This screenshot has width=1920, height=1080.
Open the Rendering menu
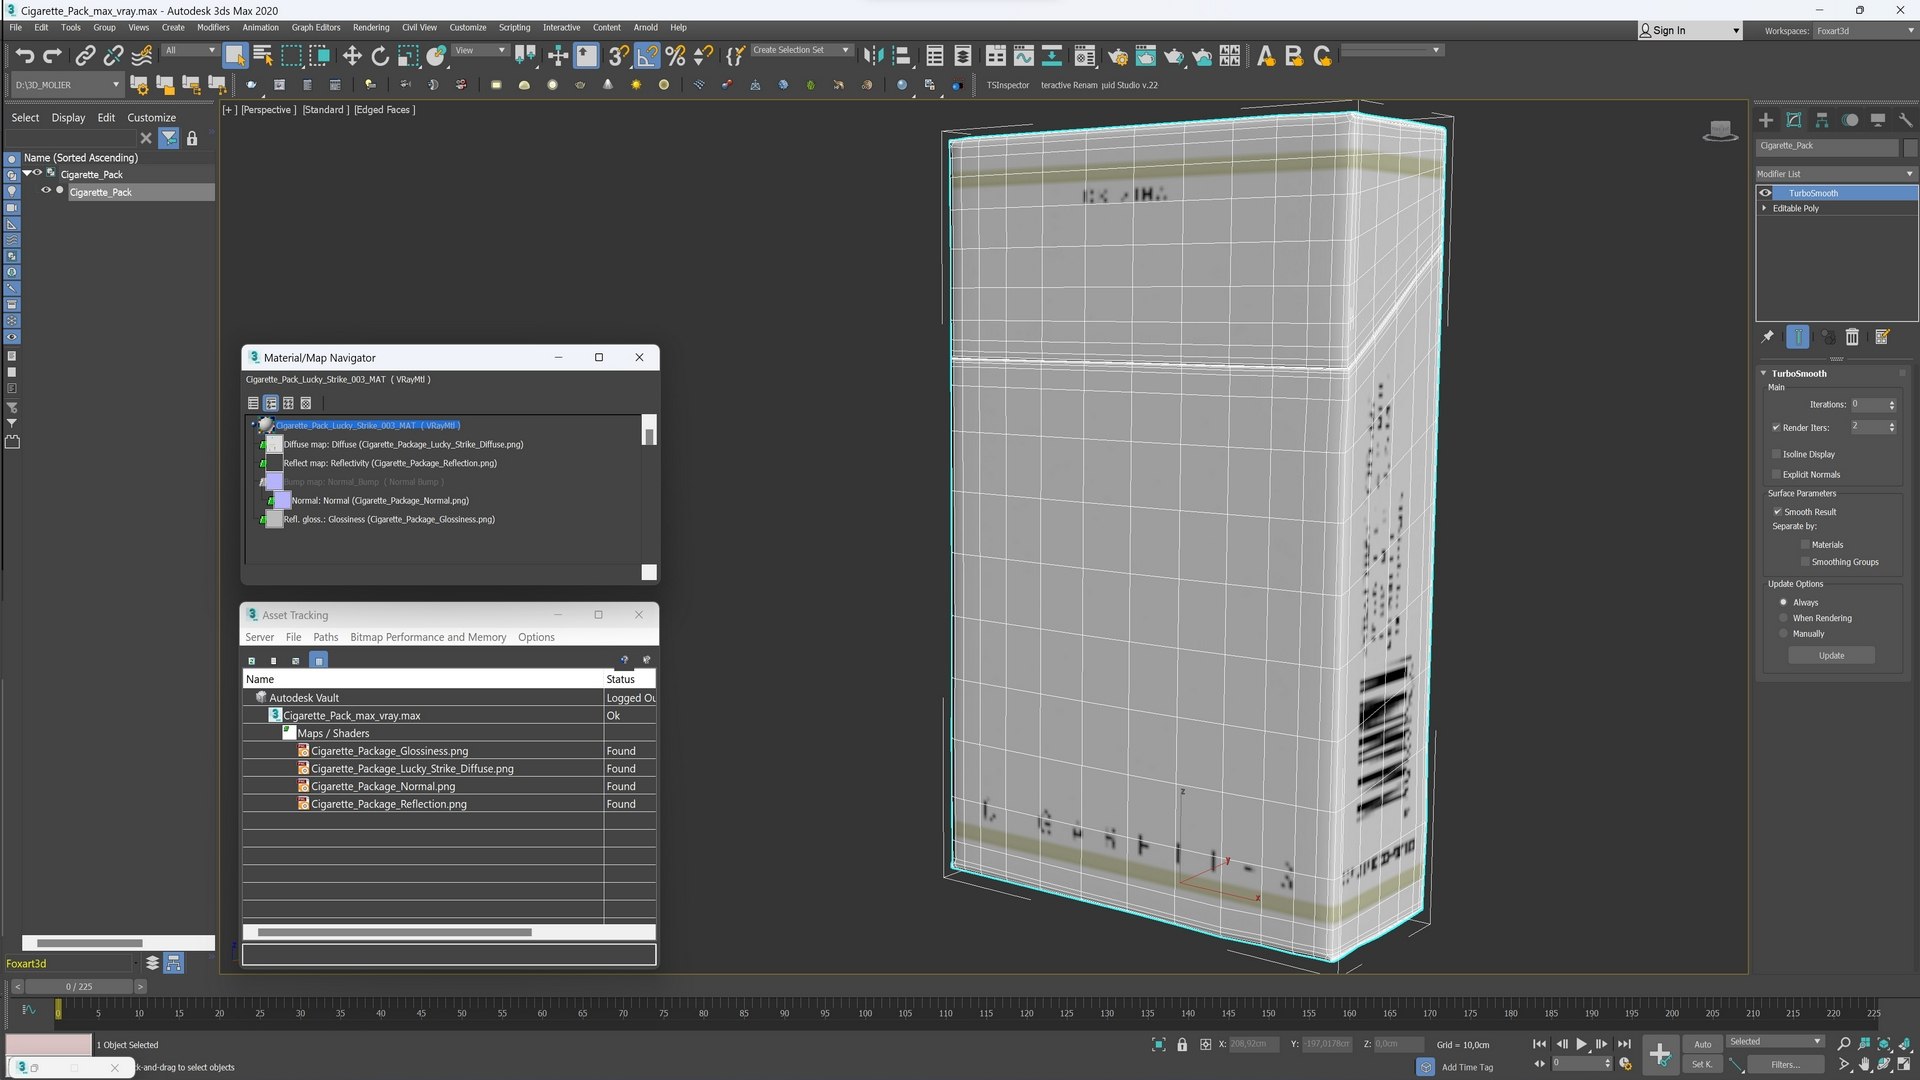pos(371,28)
